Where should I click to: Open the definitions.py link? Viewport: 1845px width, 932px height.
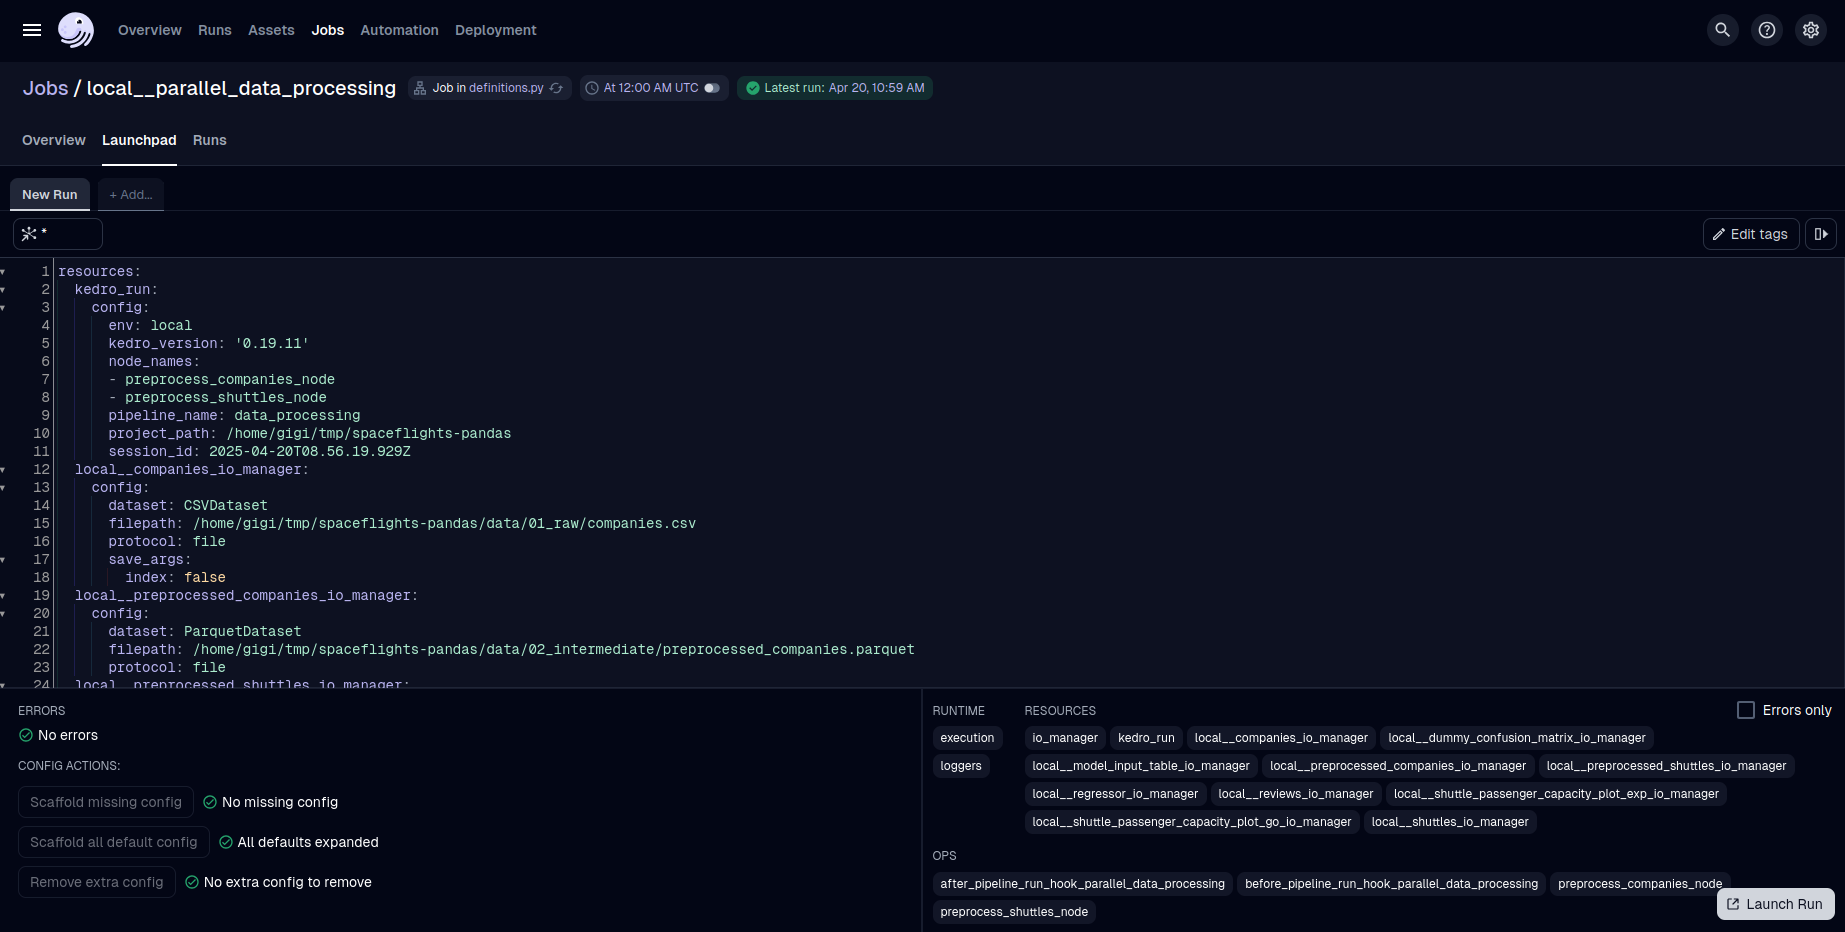coord(506,88)
